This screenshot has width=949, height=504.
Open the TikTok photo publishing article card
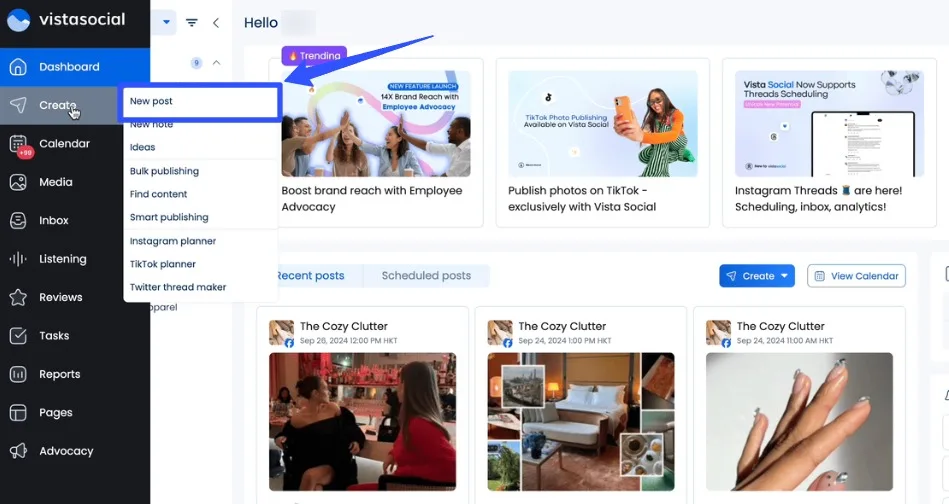(x=596, y=142)
